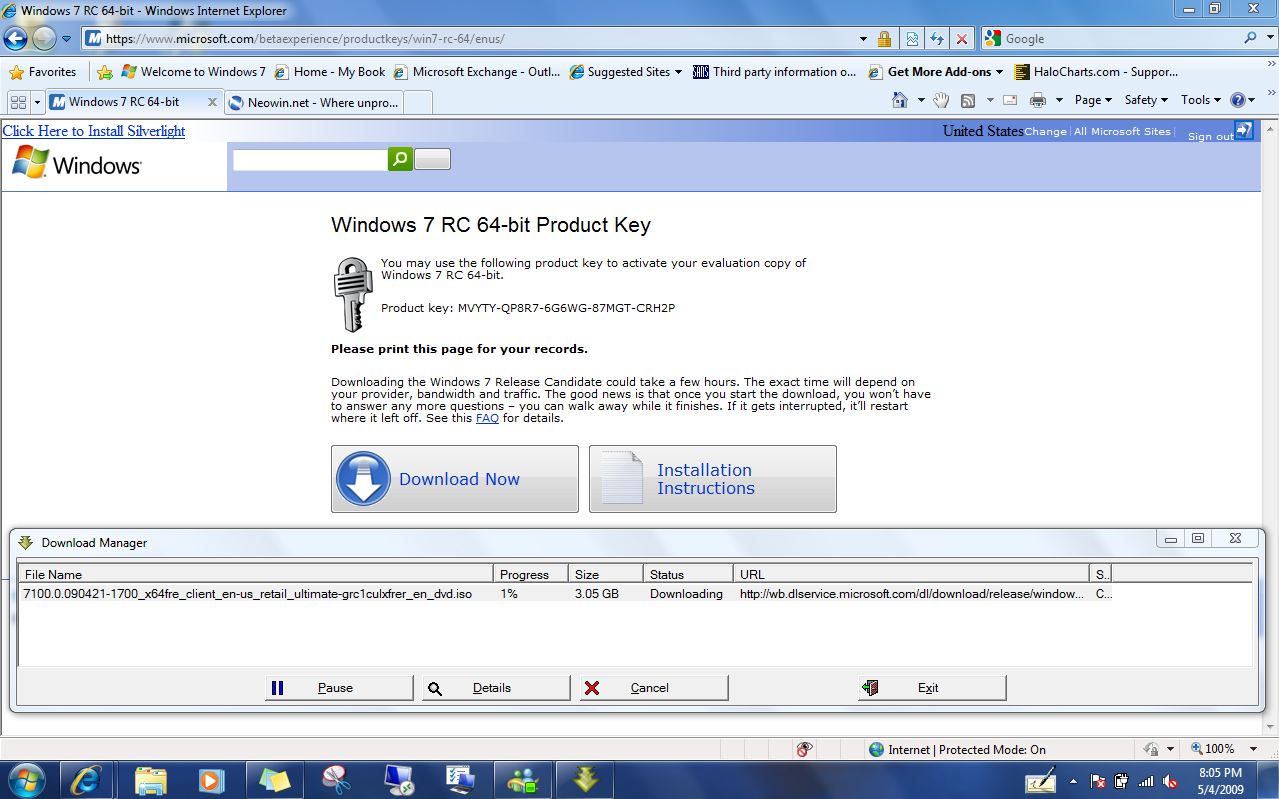This screenshot has width=1279, height=799.
Task: Click the browser Back button
Action: (x=16, y=39)
